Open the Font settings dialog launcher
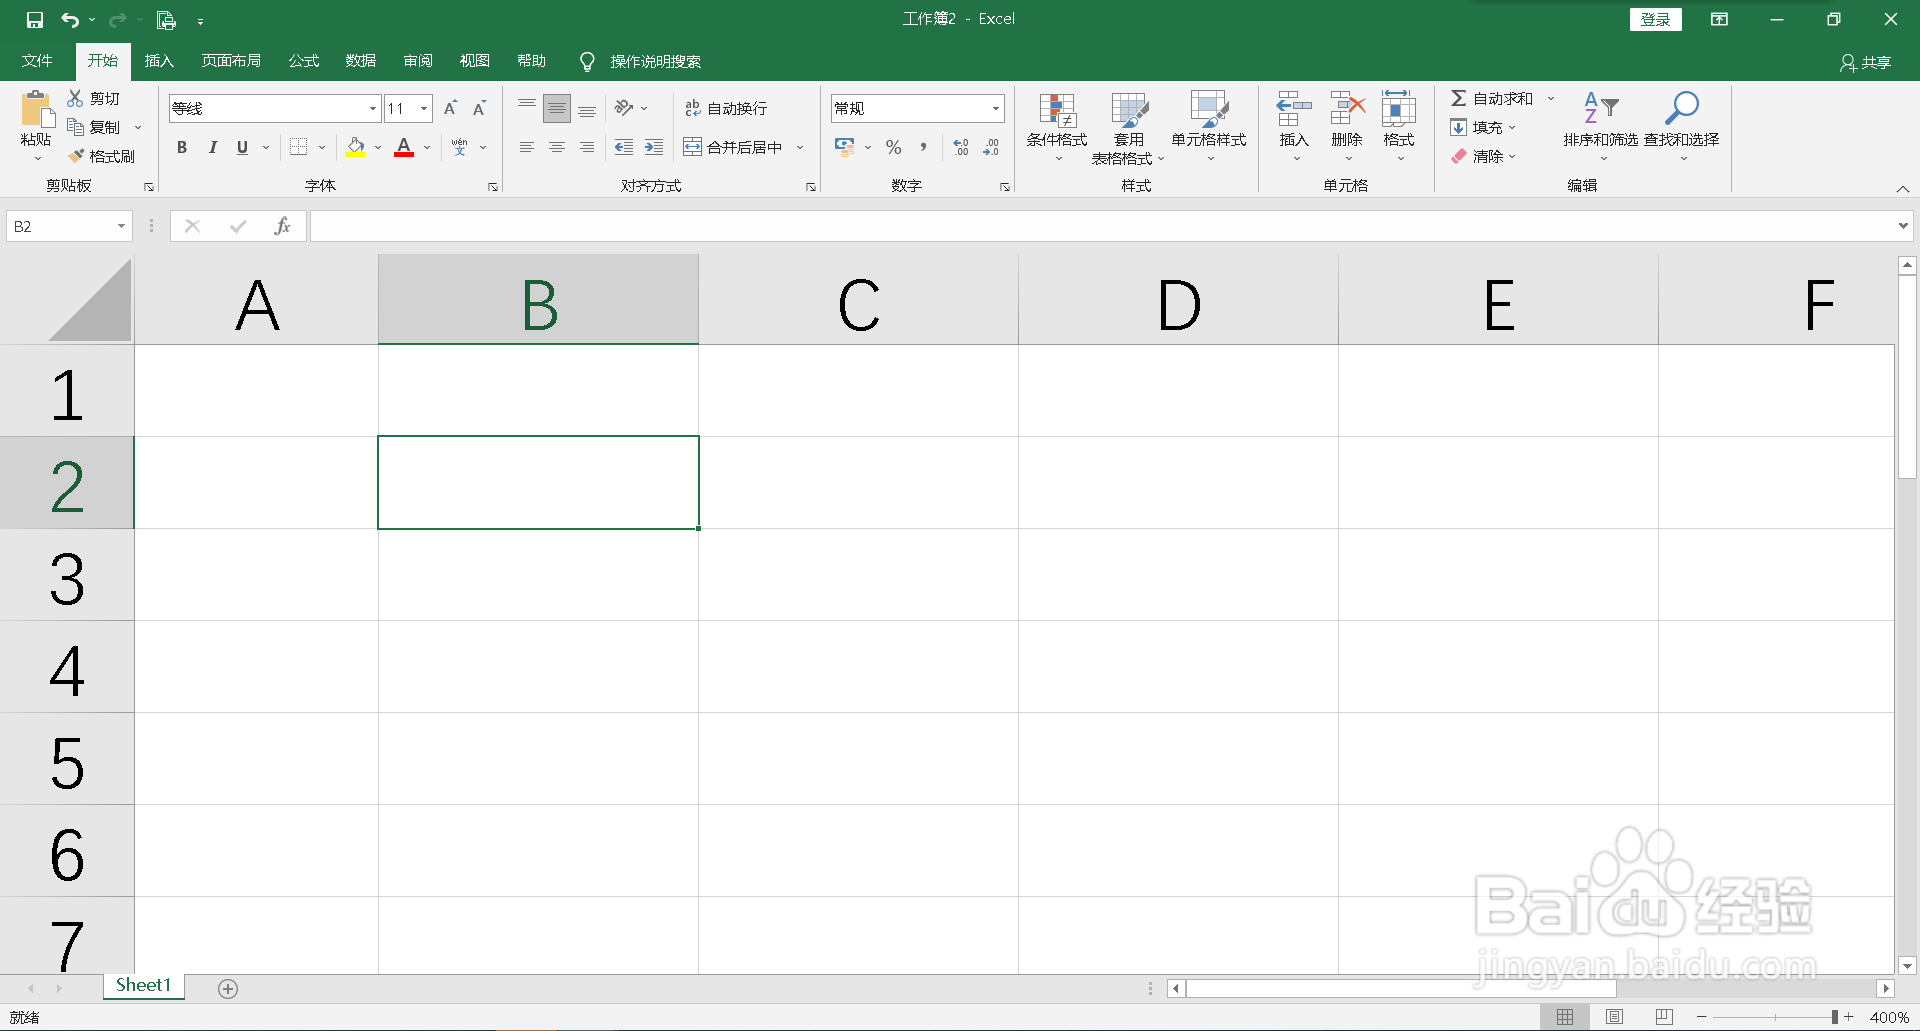1920x1031 pixels. pyautogui.click(x=493, y=187)
